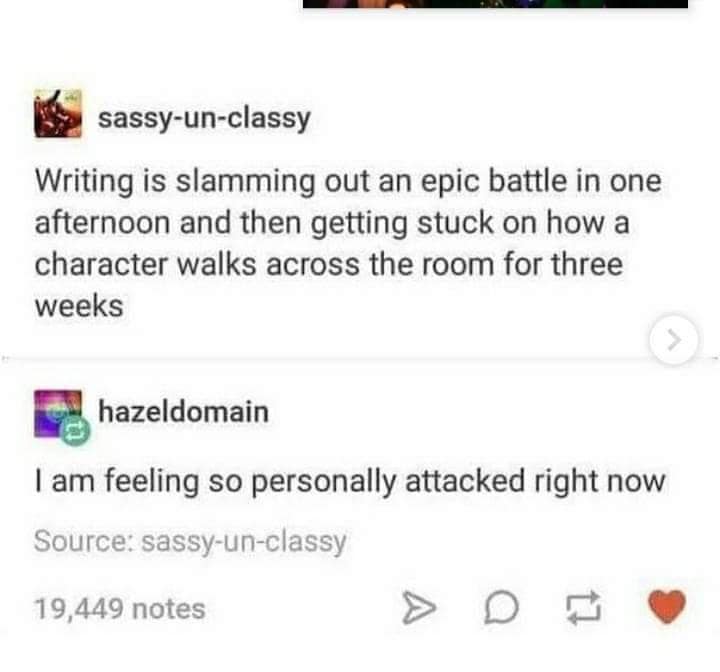Click the word 'weeks' in the post
Image resolution: width=720 pixels, height=672 pixels.
[x=79, y=306]
